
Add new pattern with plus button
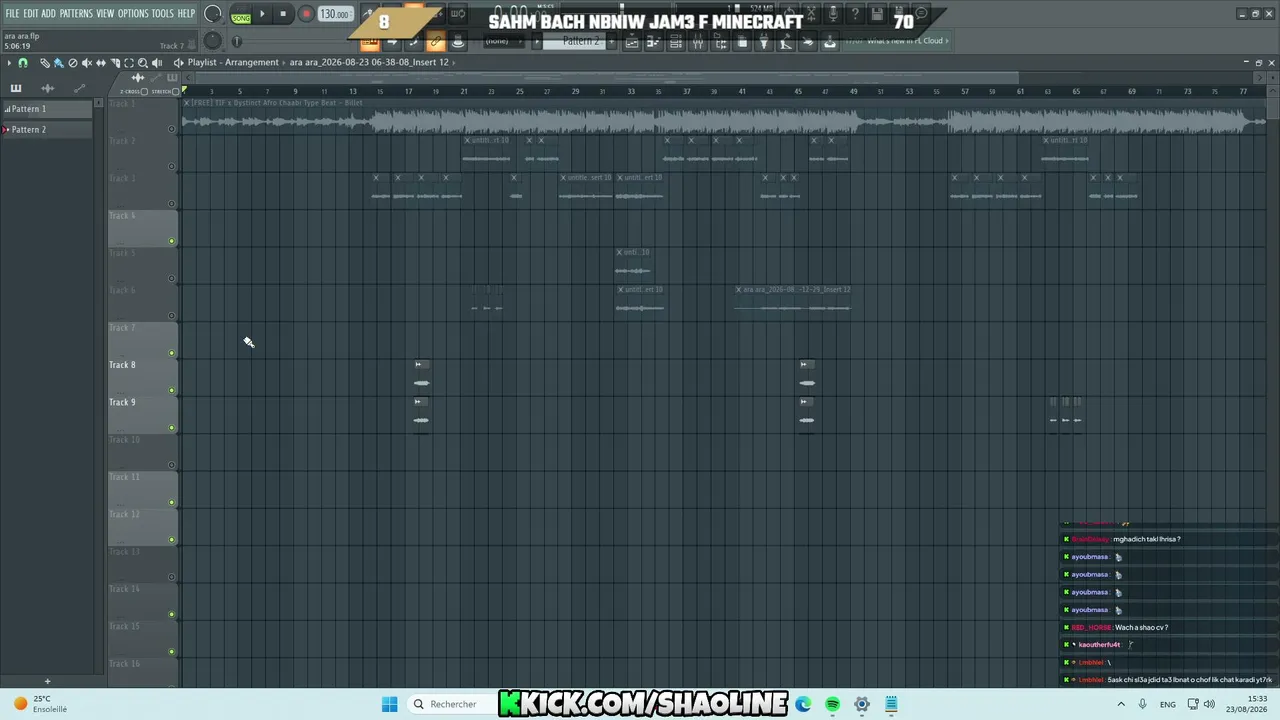(611, 41)
